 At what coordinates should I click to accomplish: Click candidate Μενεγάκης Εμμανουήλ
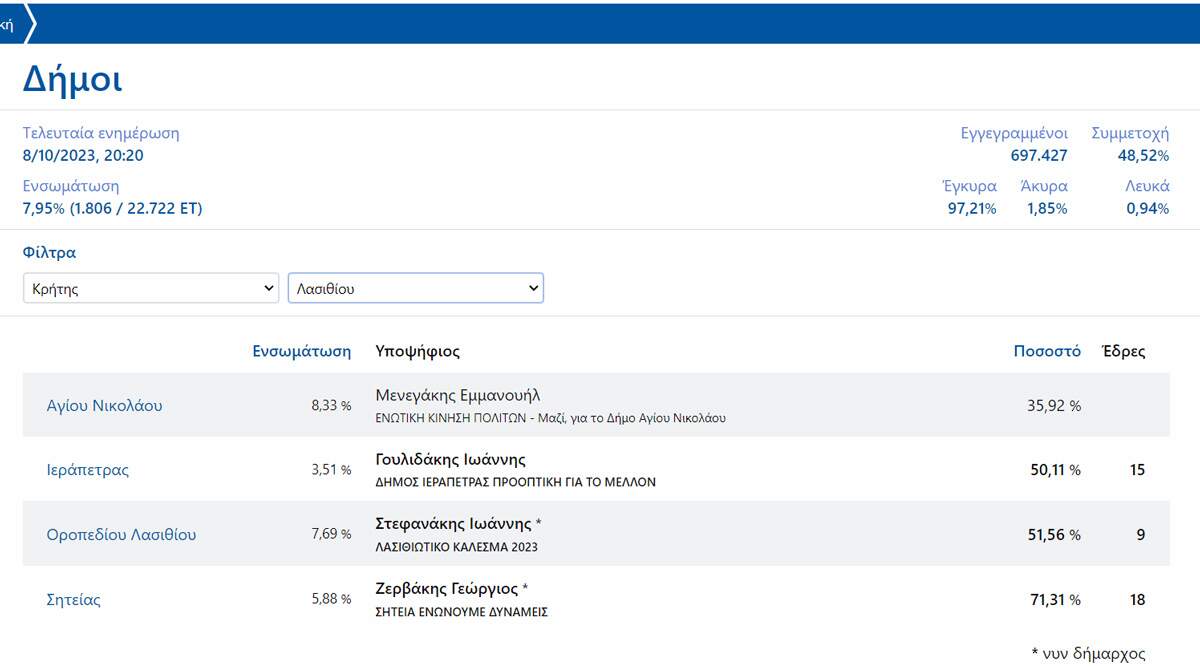pos(457,395)
